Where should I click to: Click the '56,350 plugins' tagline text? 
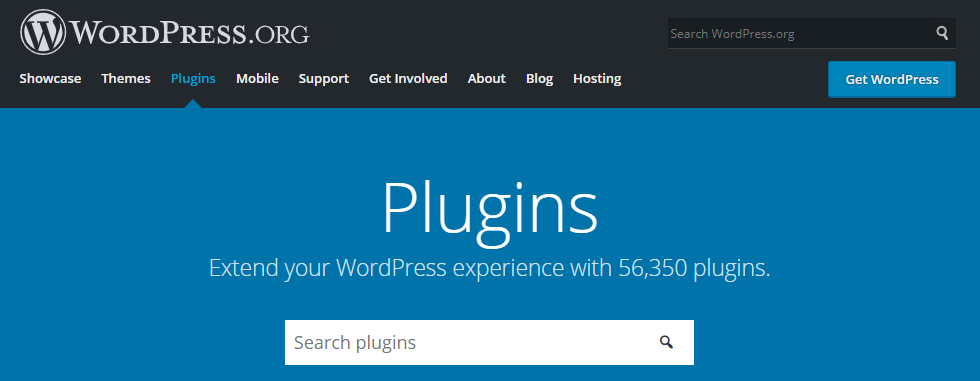pyautogui.click(x=694, y=268)
